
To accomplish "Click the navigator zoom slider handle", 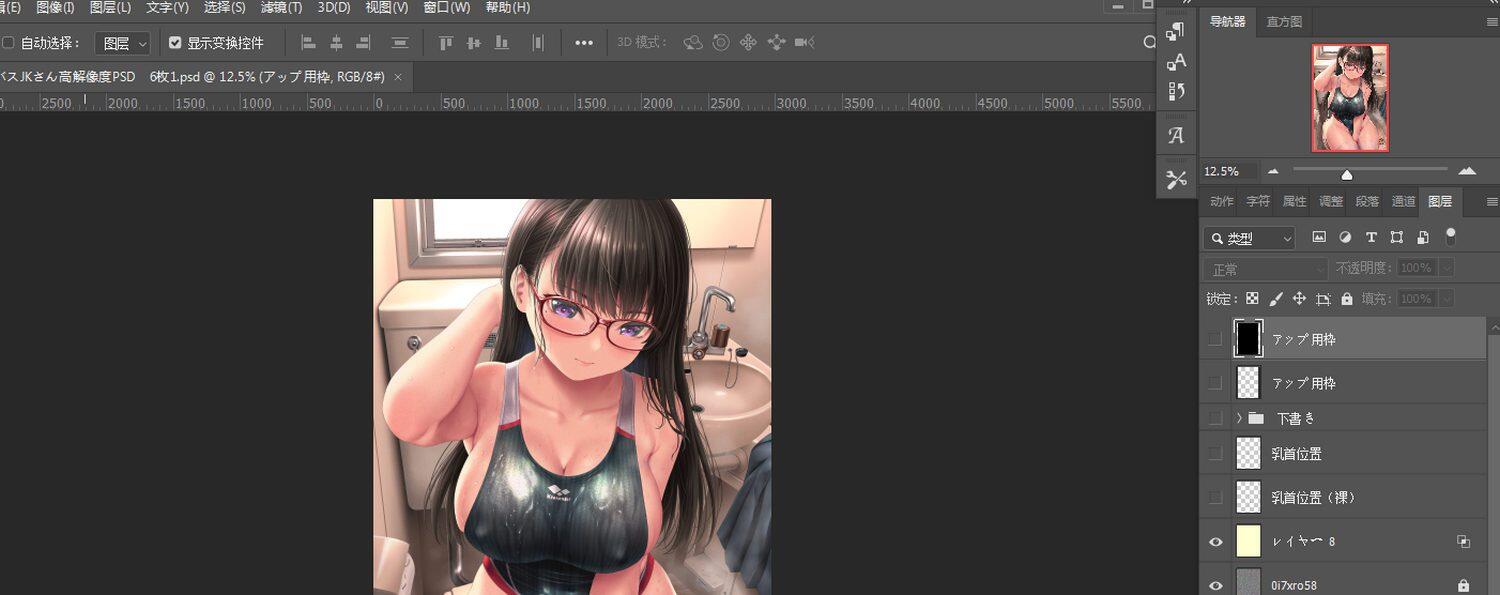I will 1347,175.
